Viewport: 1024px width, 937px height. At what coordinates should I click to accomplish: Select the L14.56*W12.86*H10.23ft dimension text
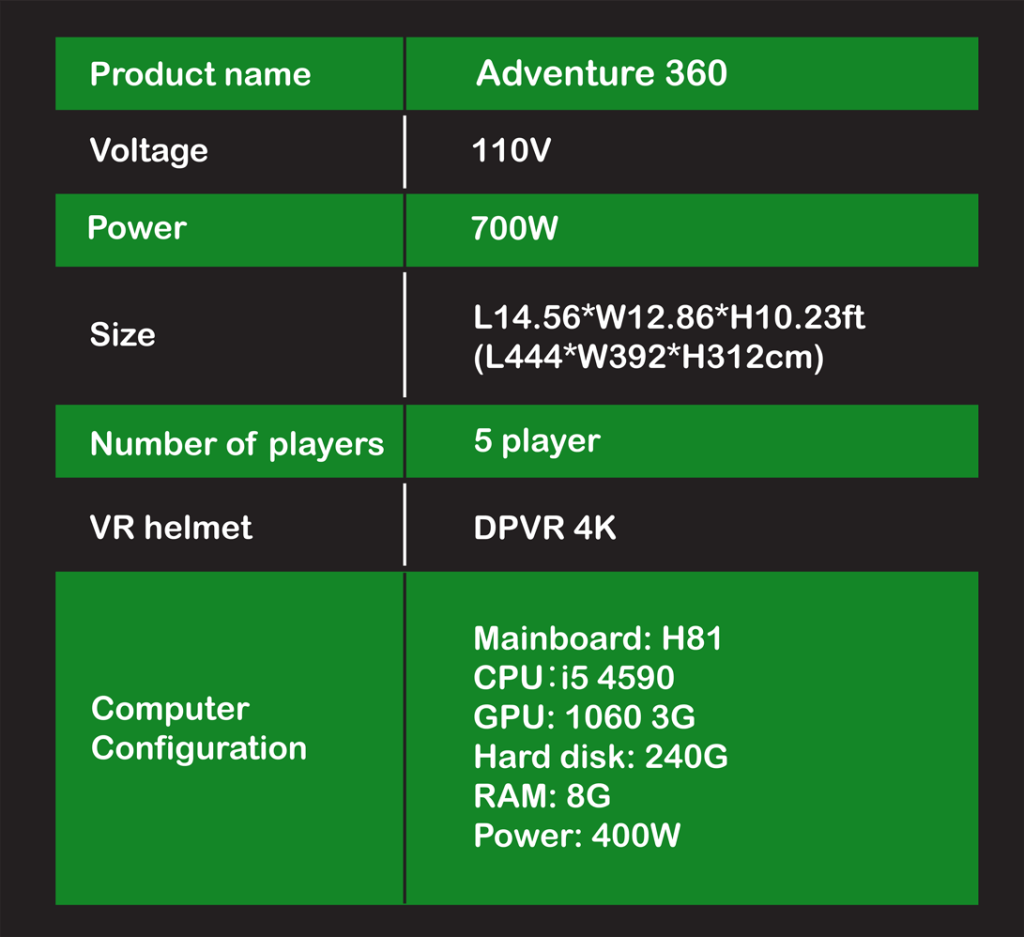pos(669,317)
